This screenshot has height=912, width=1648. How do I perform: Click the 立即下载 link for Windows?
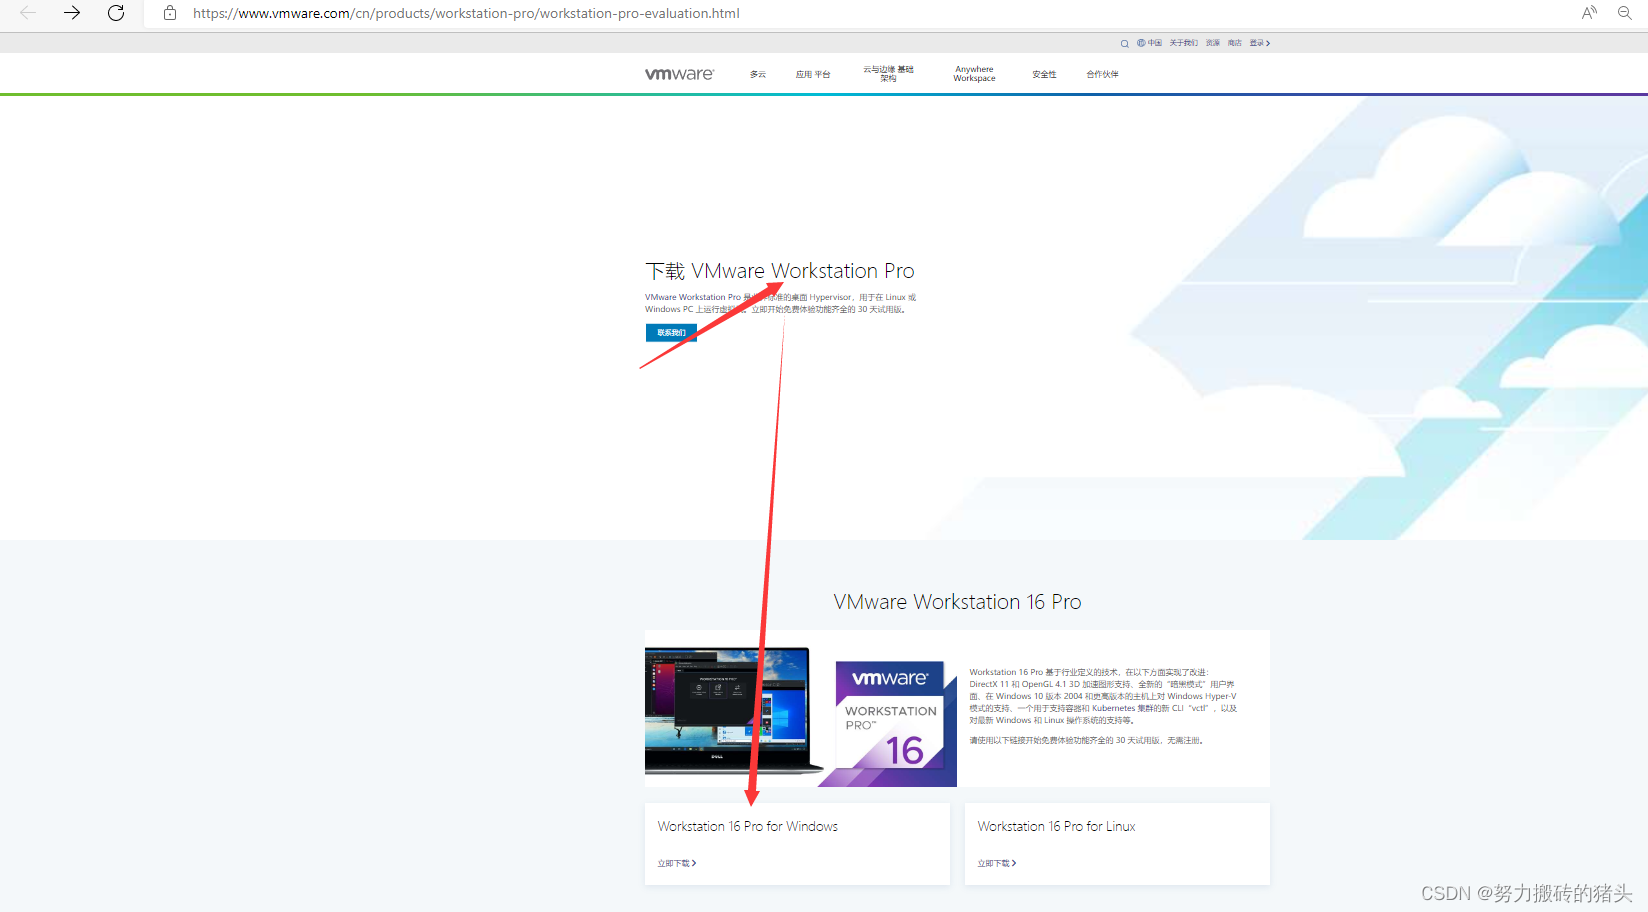677,863
